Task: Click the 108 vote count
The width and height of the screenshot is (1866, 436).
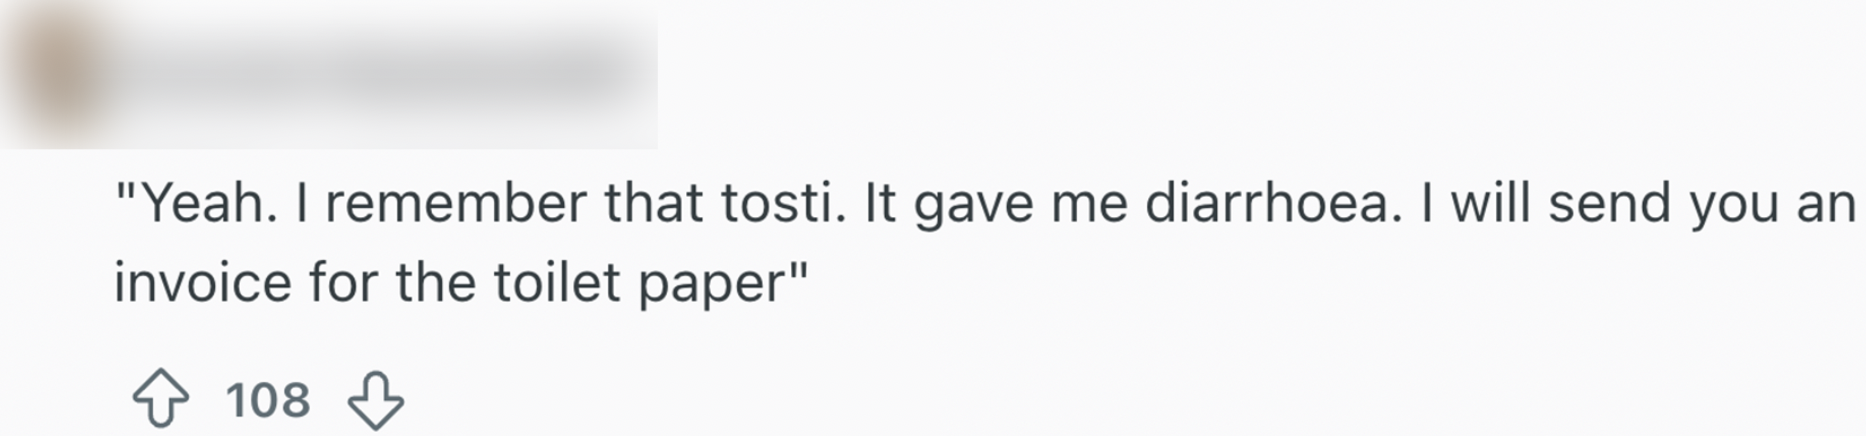Action: click(x=268, y=400)
